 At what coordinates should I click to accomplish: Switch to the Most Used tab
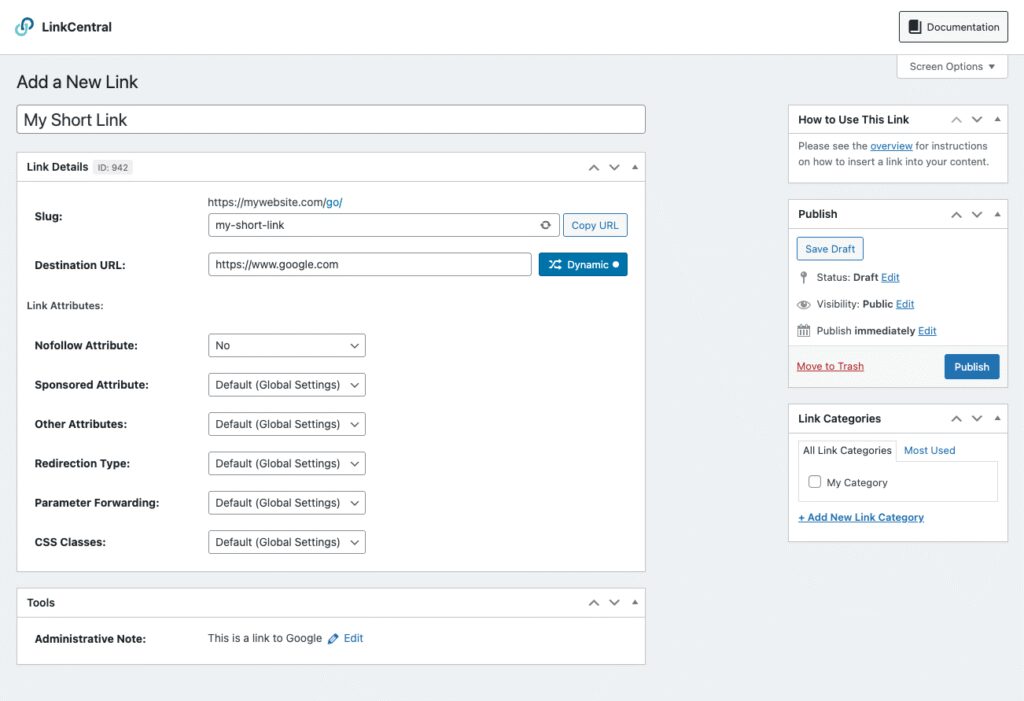[929, 451]
